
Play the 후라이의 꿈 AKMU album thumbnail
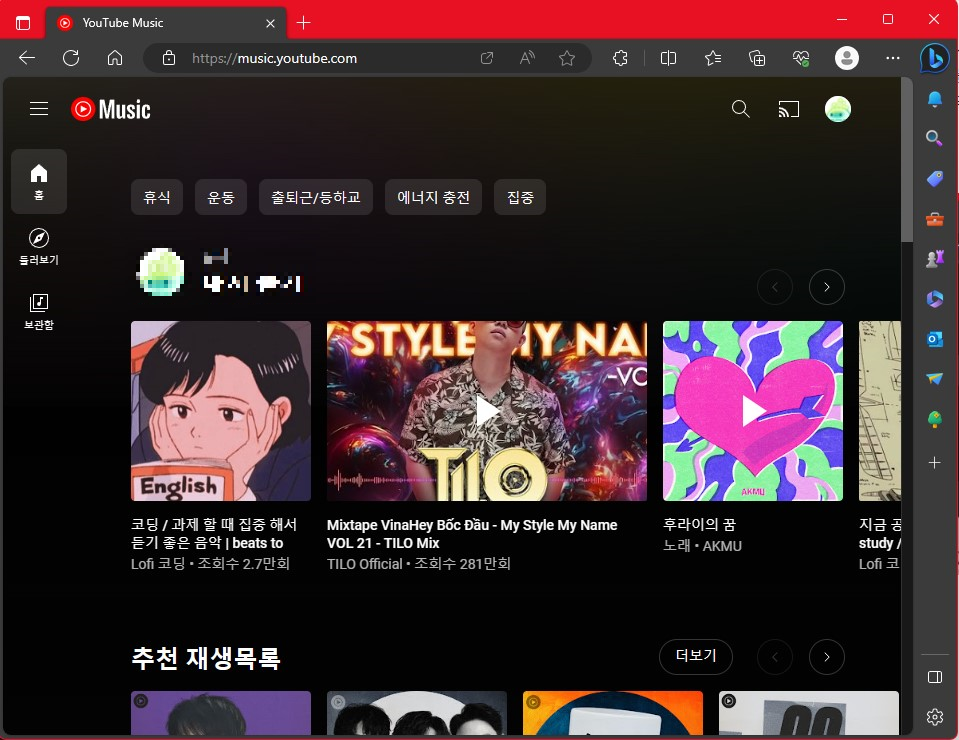(753, 411)
